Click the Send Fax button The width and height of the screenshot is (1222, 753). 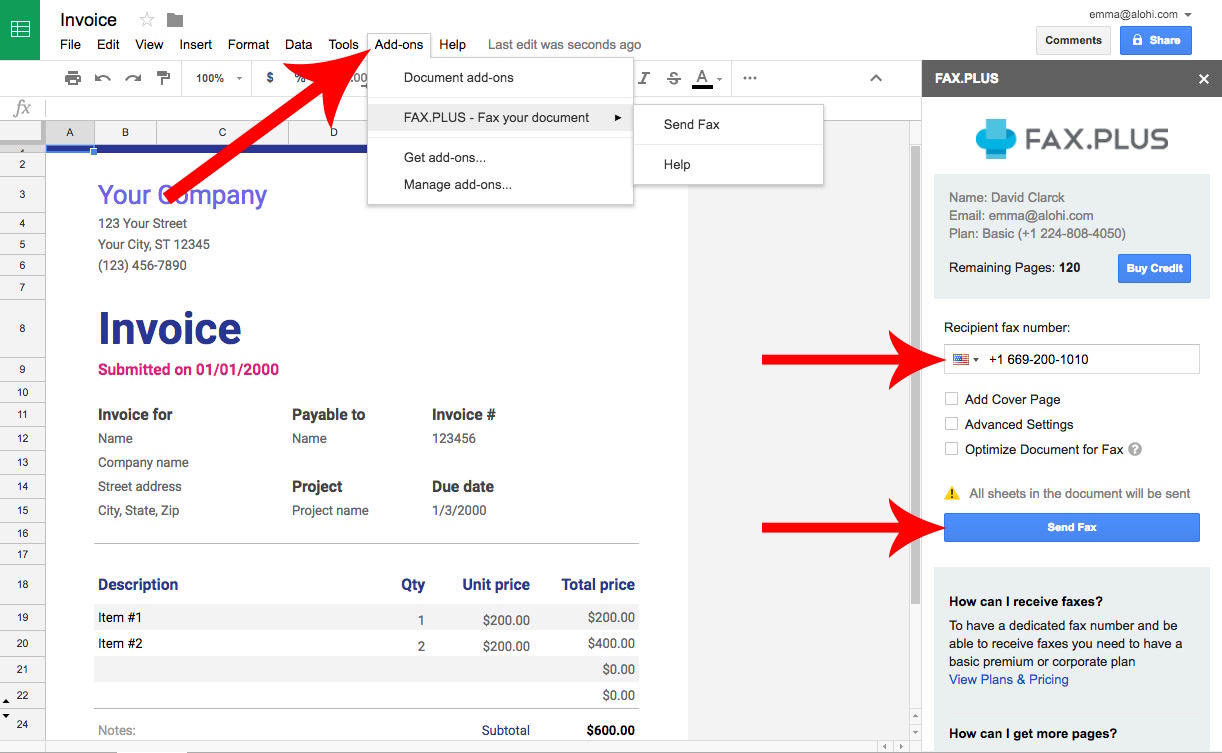pos(1071,527)
